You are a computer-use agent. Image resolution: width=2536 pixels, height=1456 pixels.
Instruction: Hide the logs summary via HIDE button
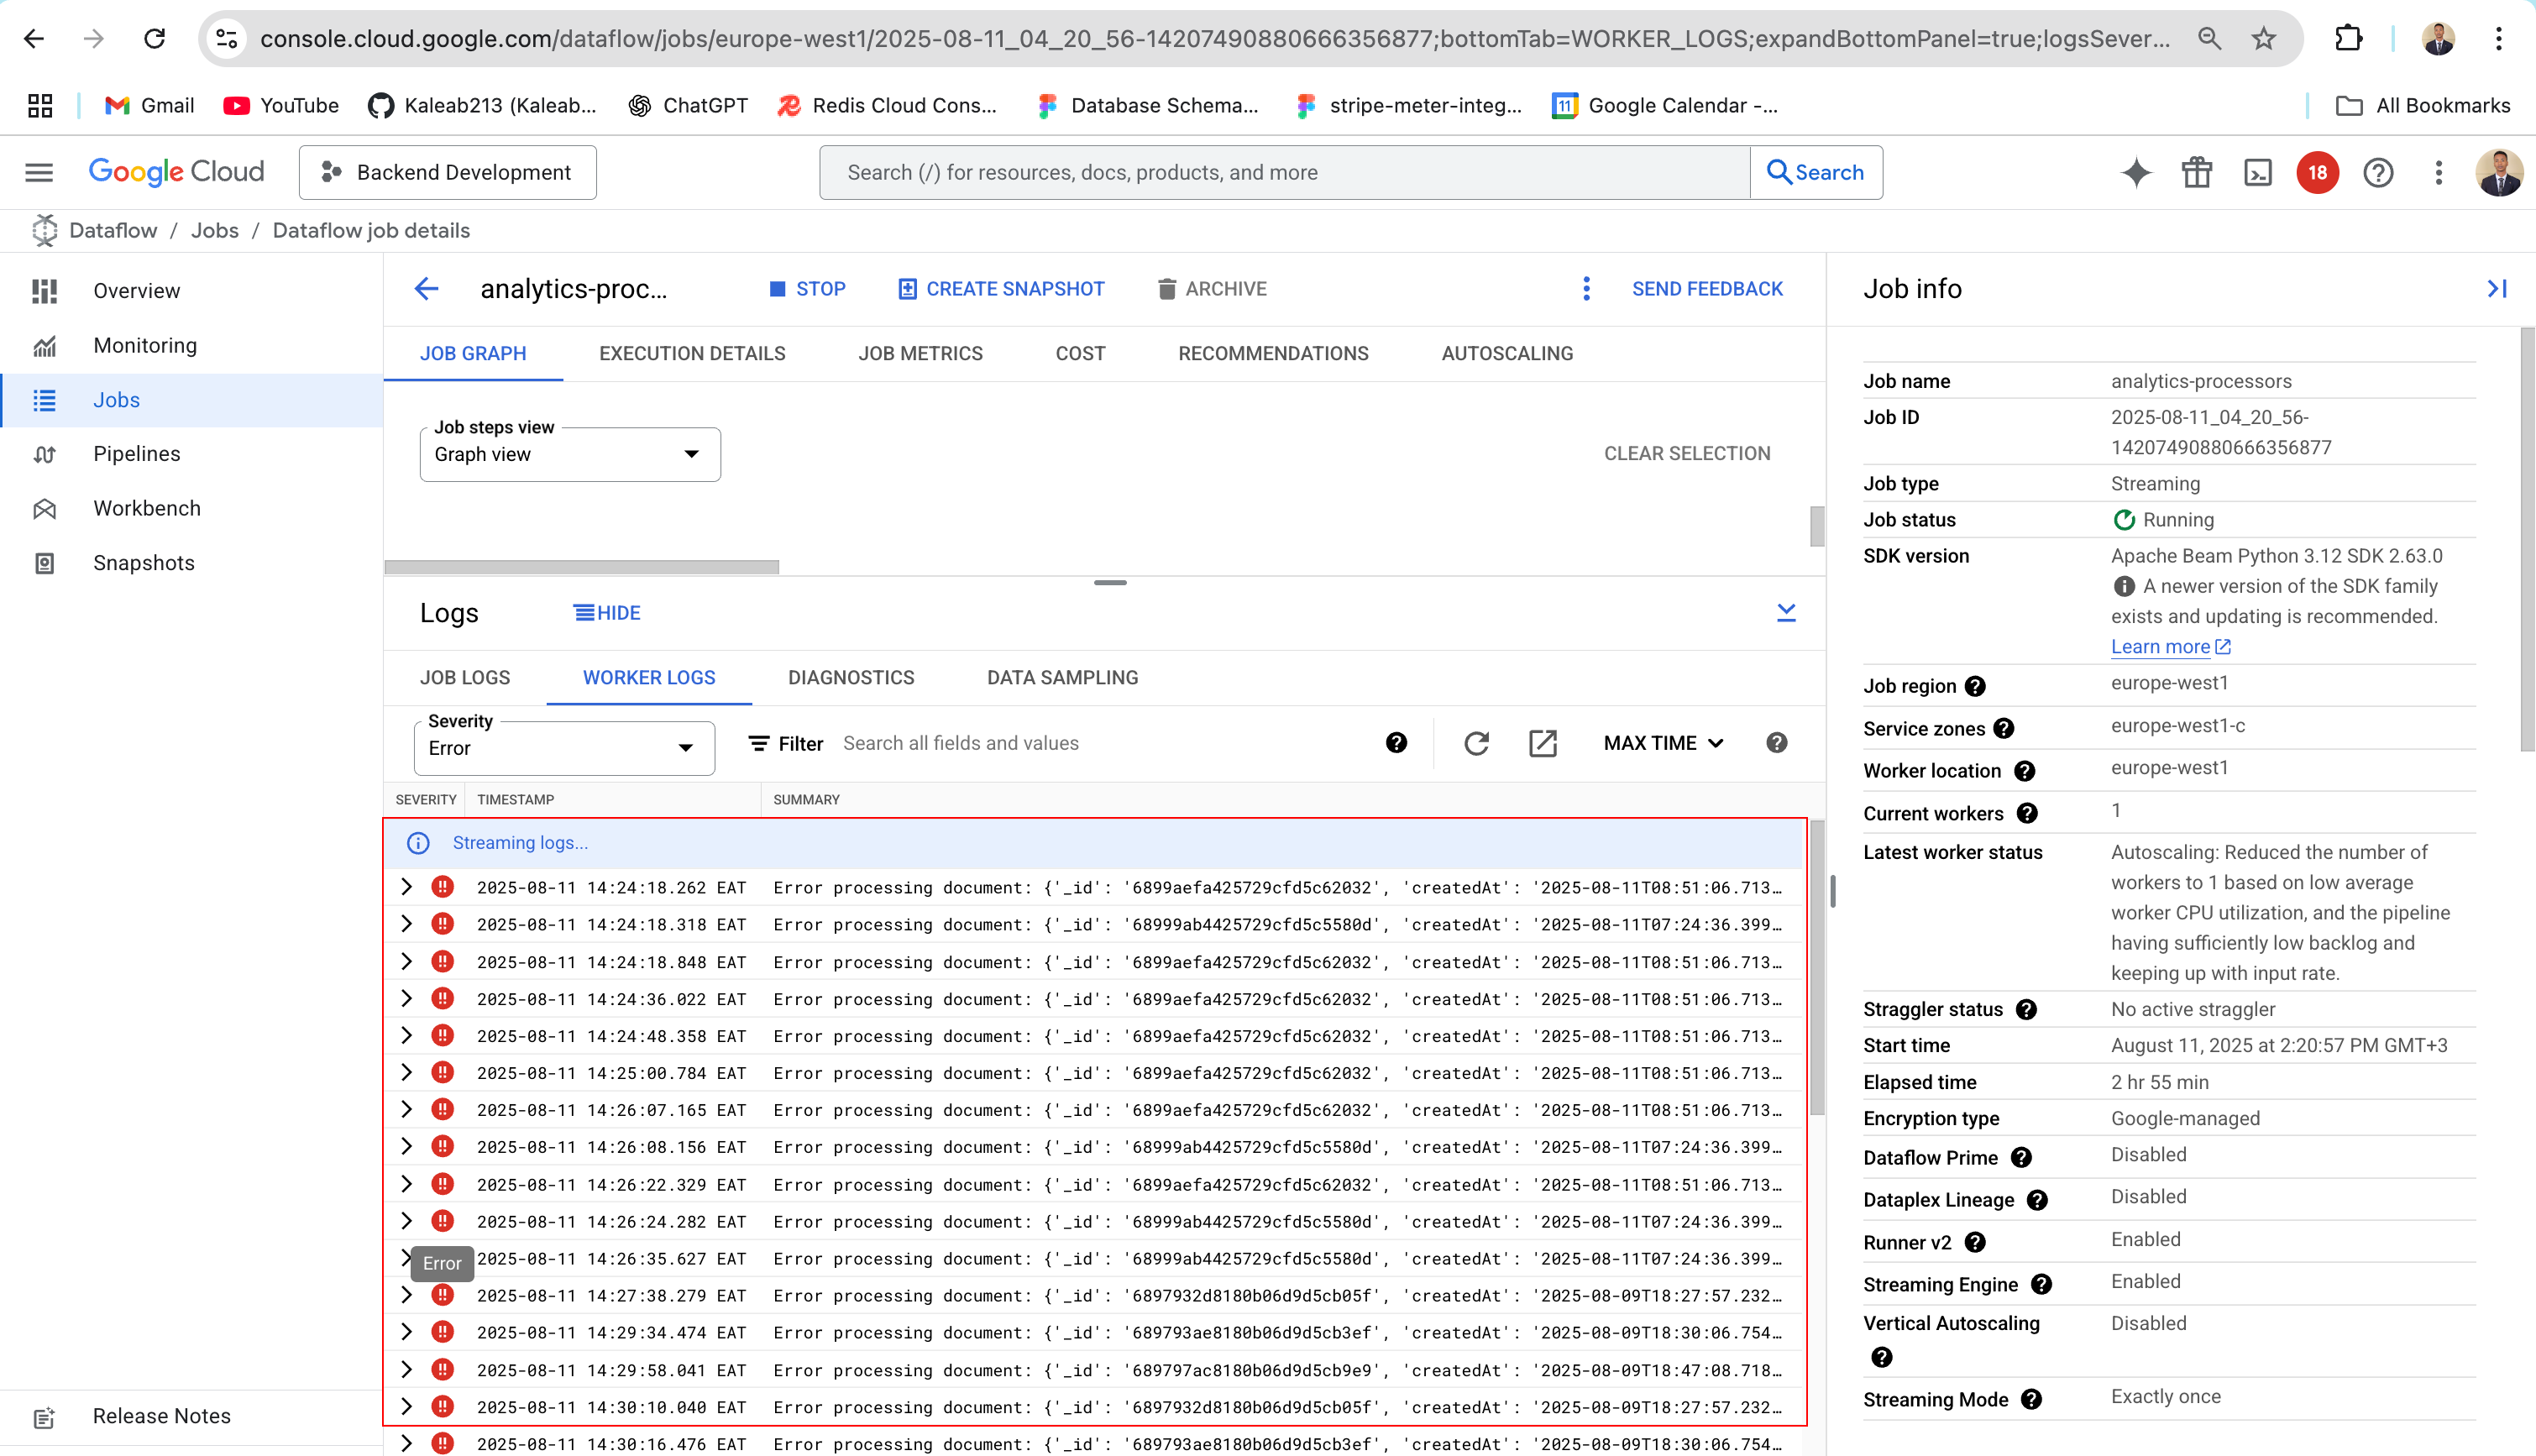coord(607,613)
